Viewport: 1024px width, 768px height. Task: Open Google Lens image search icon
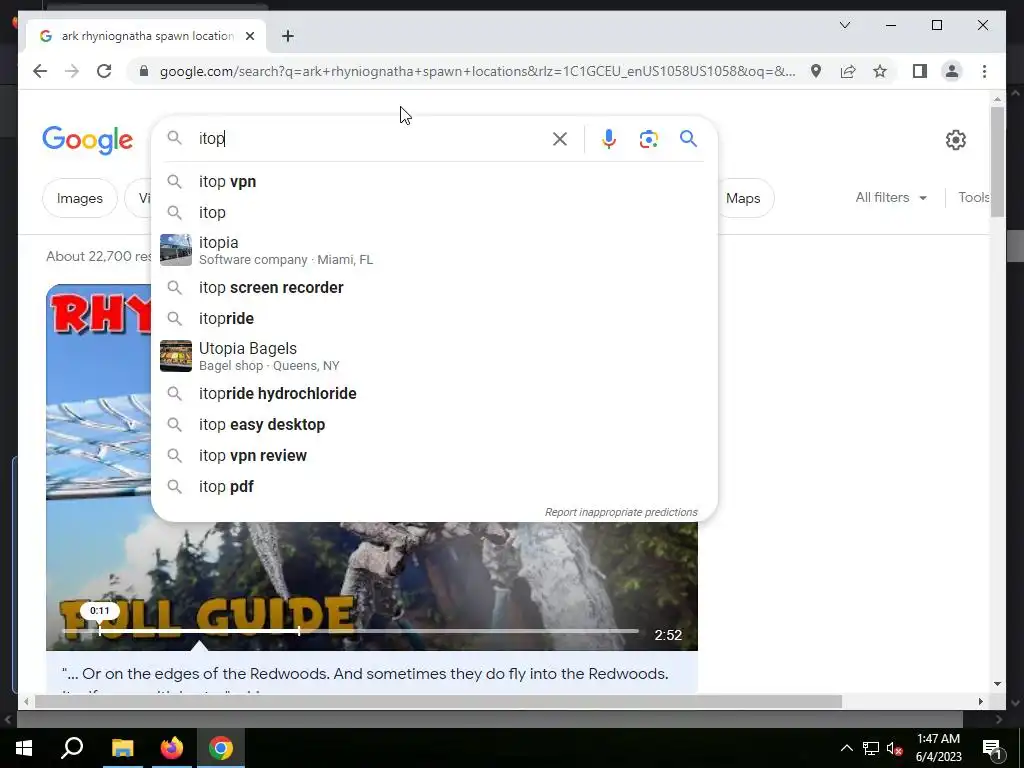click(648, 139)
